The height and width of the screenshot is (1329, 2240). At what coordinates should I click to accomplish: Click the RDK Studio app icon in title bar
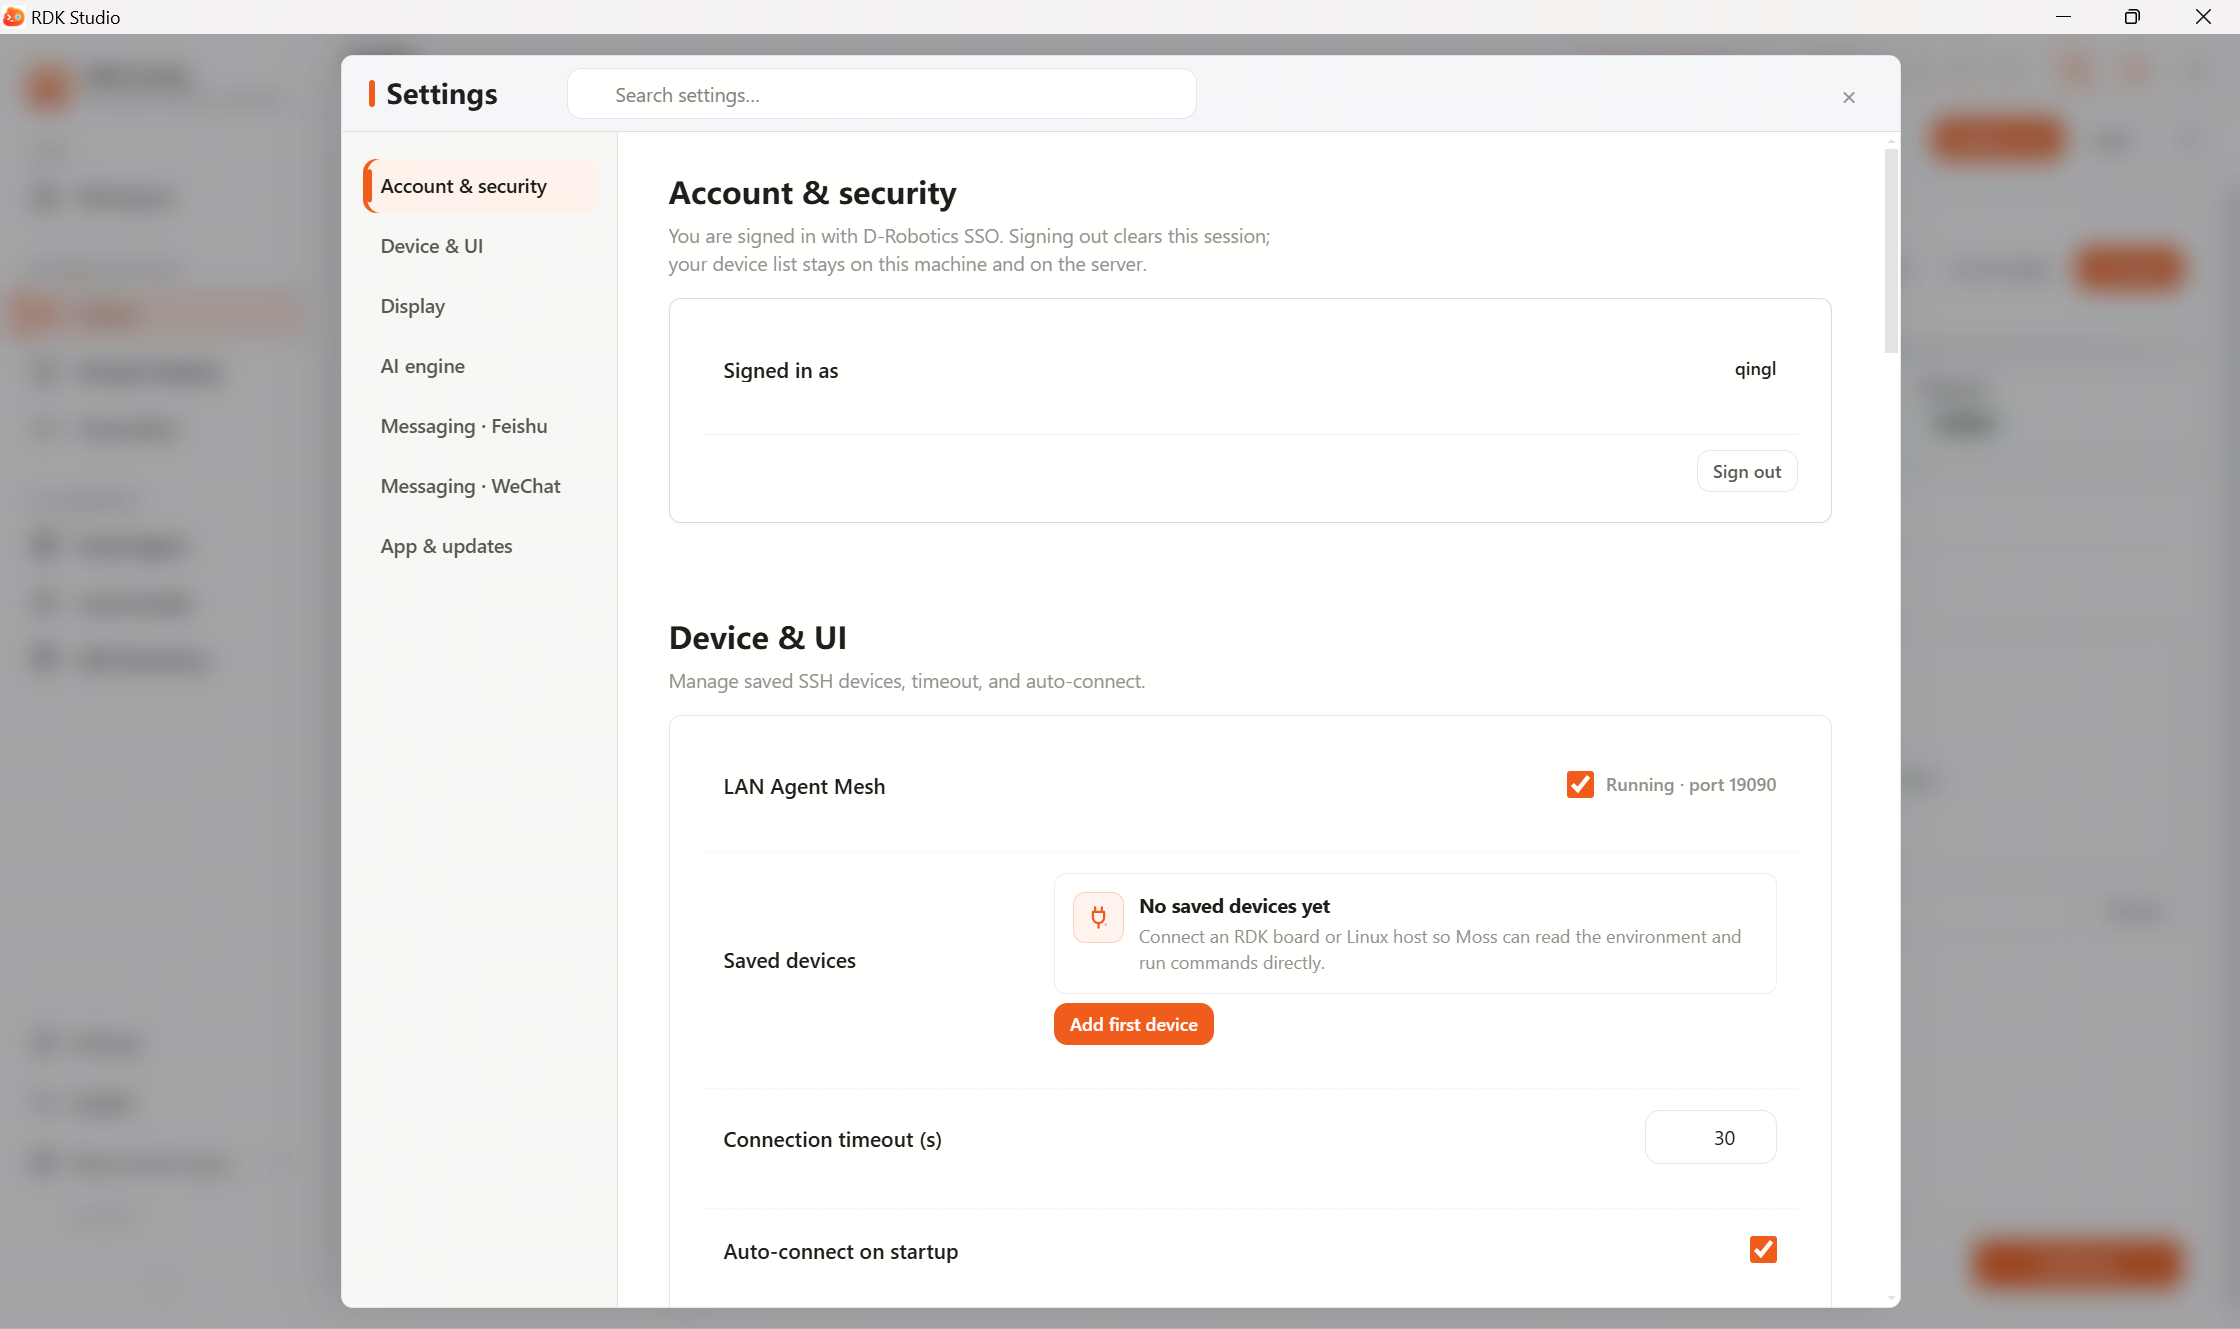pyautogui.click(x=14, y=17)
